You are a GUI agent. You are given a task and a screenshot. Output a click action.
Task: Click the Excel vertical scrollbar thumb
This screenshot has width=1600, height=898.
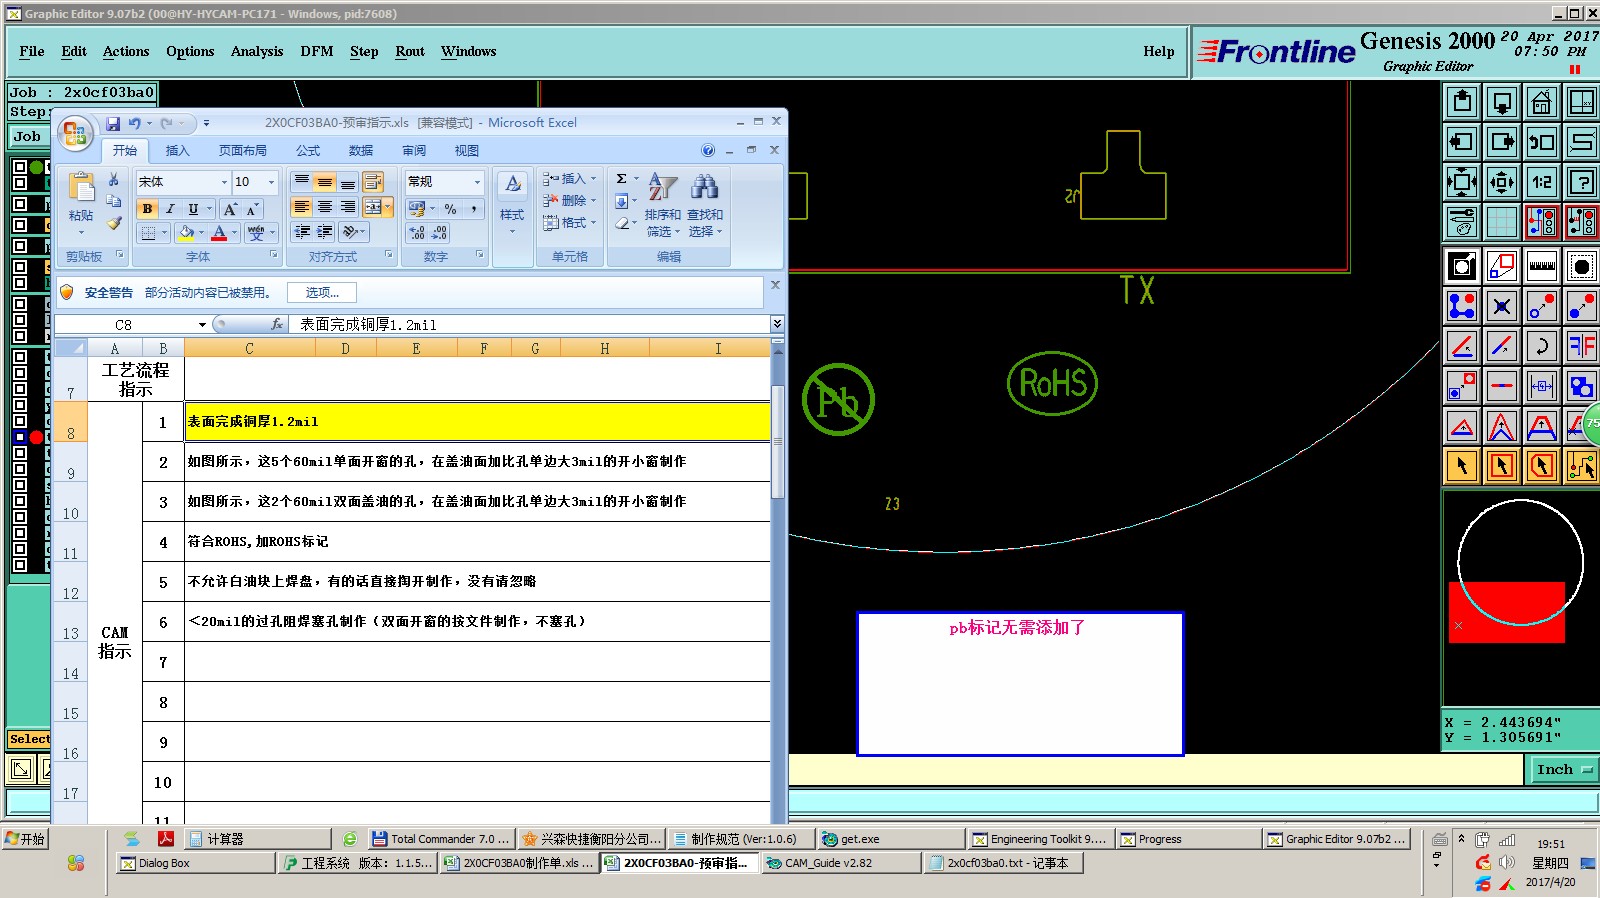(x=778, y=442)
